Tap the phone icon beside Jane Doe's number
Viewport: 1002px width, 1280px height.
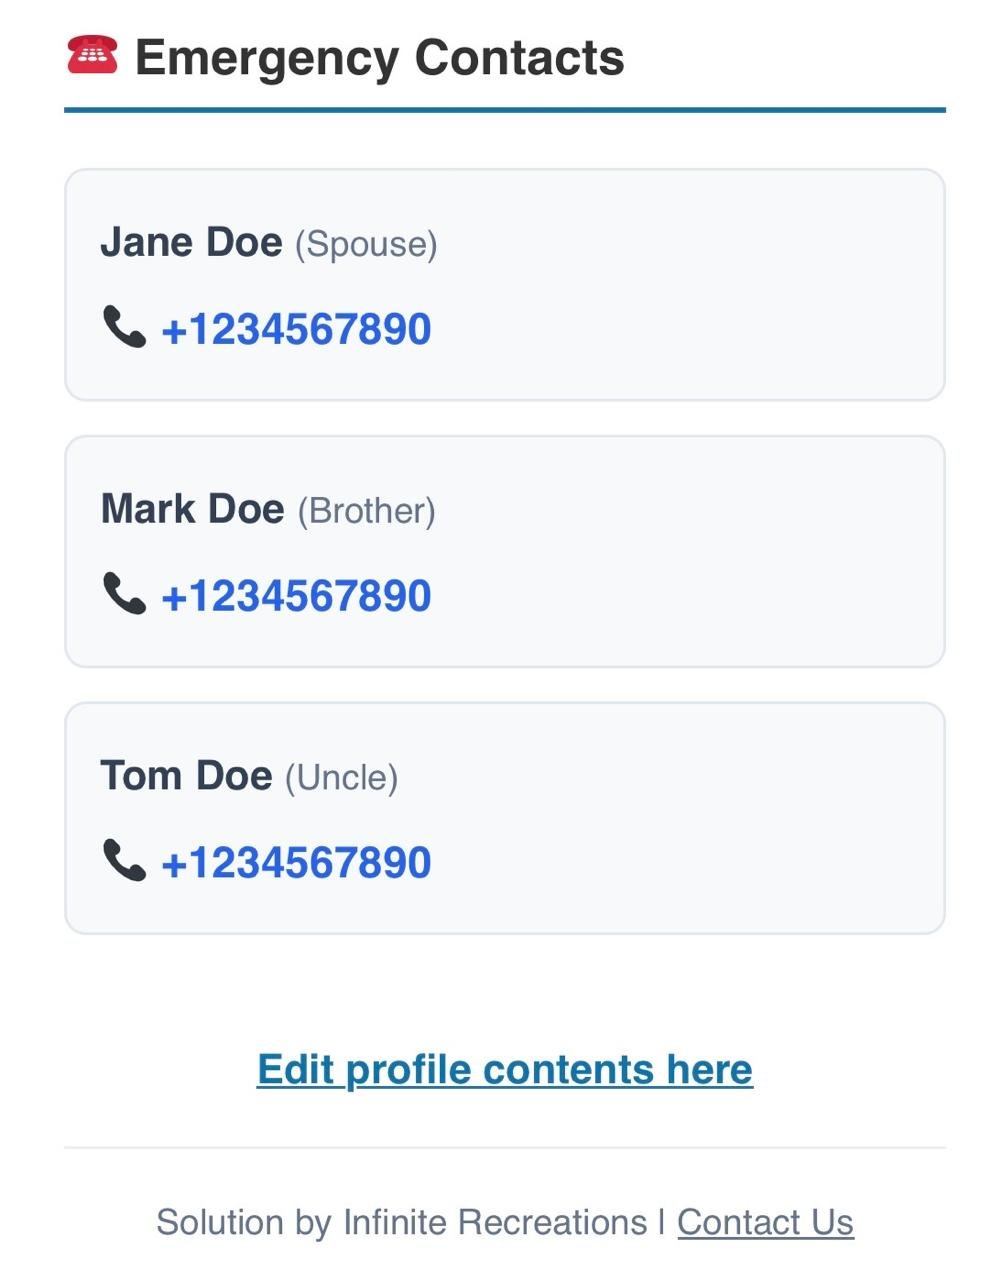tap(124, 327)
